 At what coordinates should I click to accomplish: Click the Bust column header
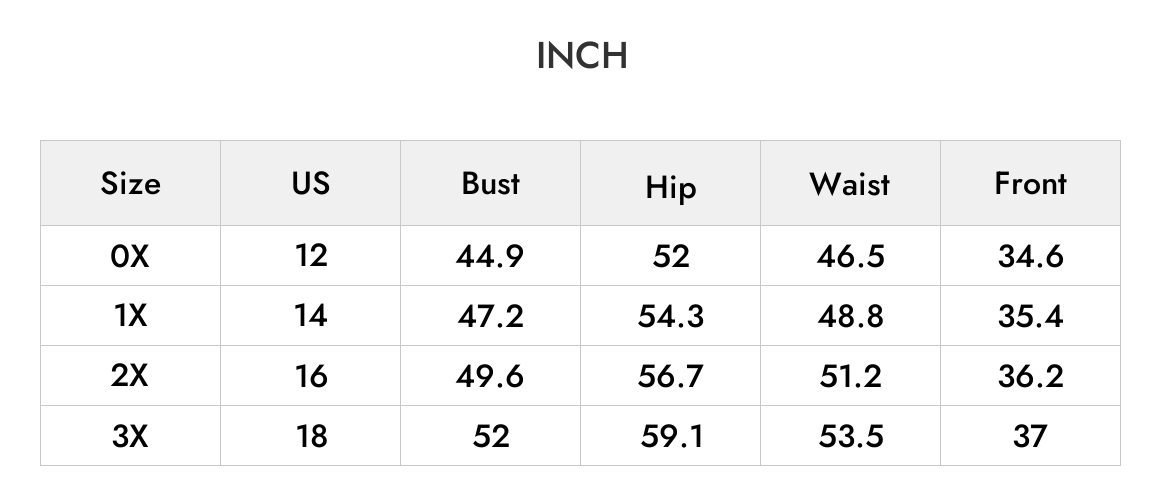point(490,183)
